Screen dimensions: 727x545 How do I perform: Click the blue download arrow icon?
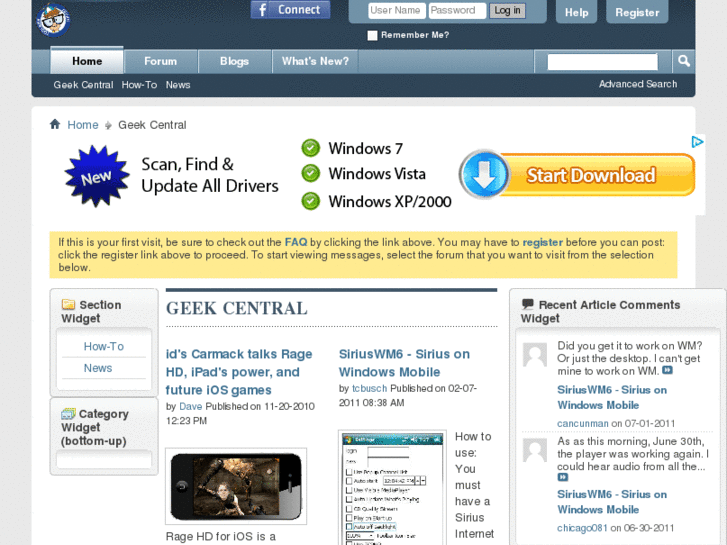pyautogui.click(x=484, y=175)
